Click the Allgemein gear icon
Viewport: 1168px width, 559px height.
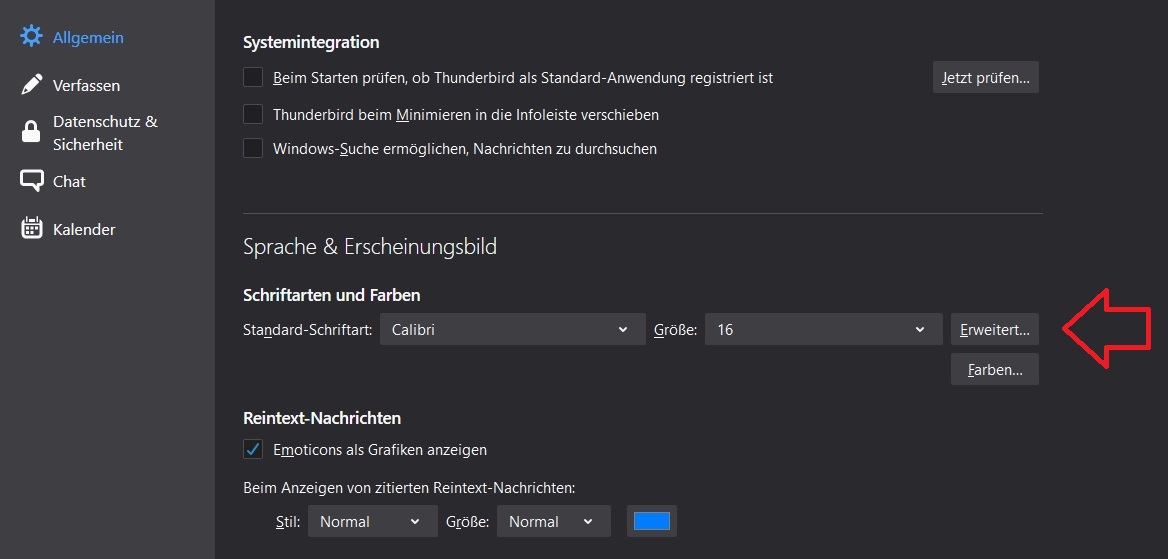(32, 37)
